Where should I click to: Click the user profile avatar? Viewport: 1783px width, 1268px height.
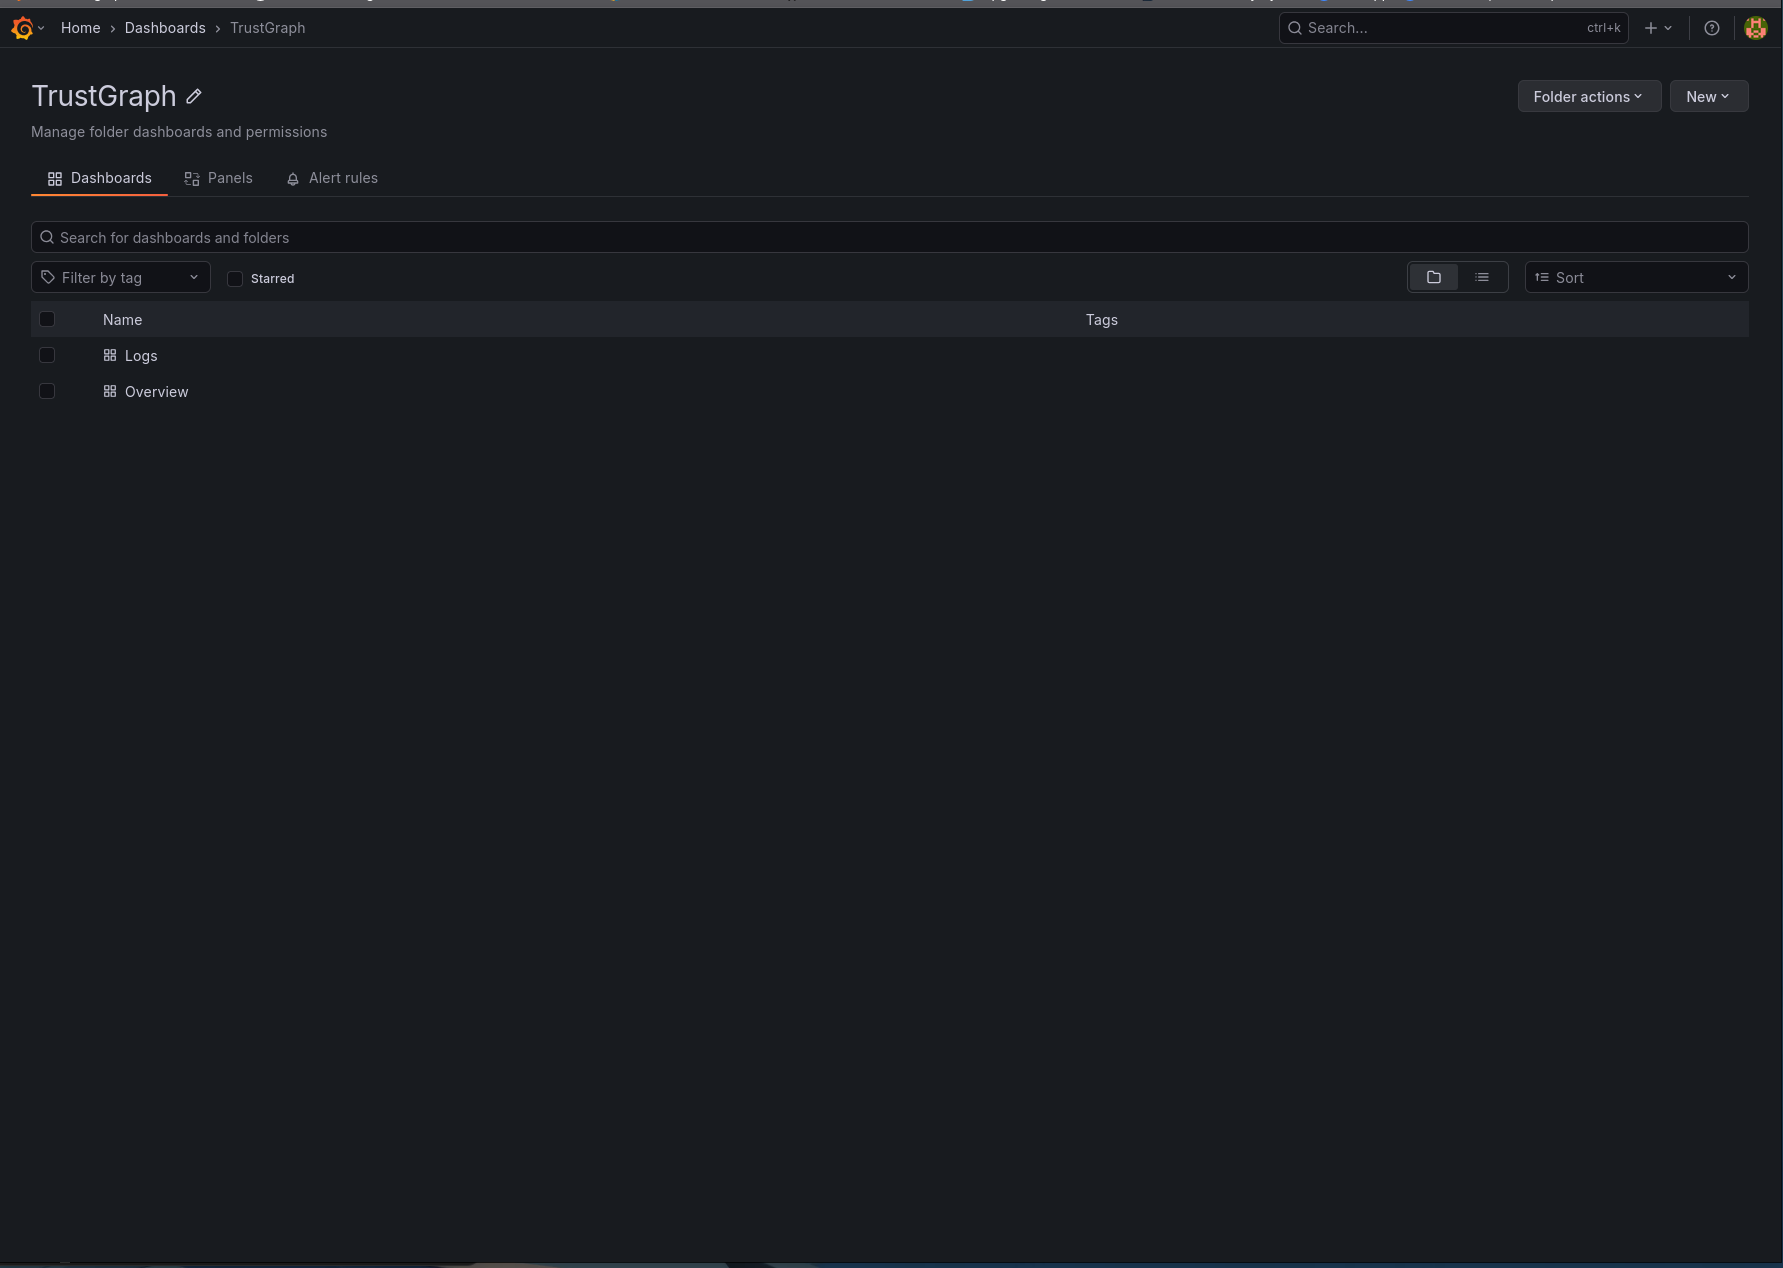(x=1755, y=28)
